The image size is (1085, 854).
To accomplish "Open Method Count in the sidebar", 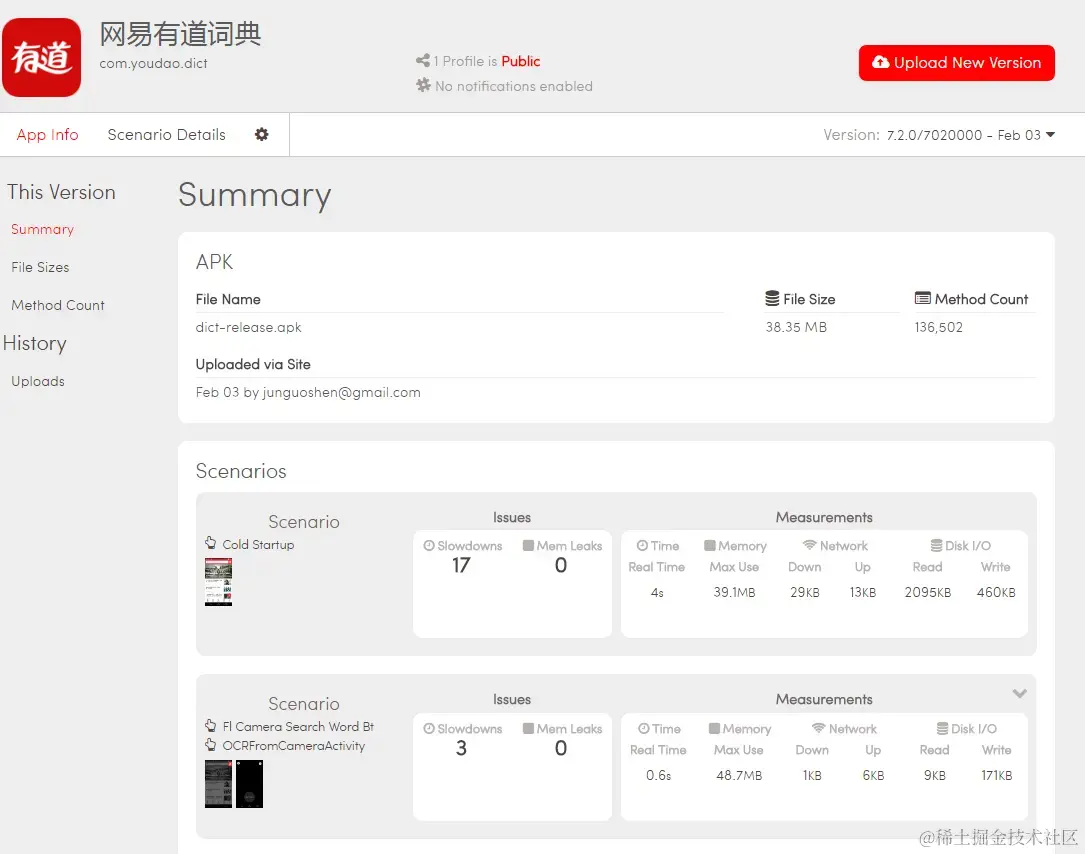I will [x=58, y=305].
